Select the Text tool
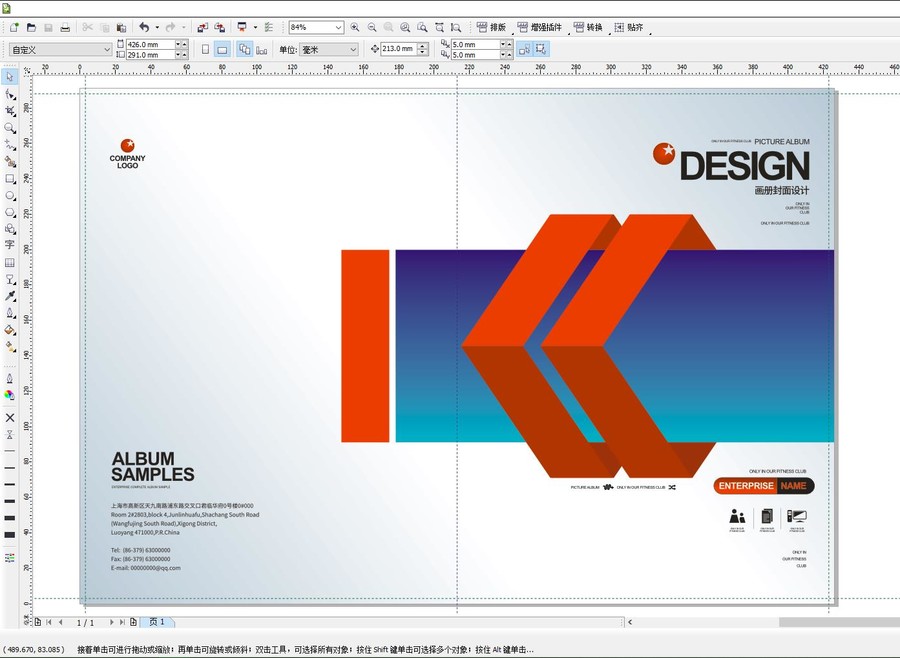This screenshot has width=900, height=658. (10, 245)
